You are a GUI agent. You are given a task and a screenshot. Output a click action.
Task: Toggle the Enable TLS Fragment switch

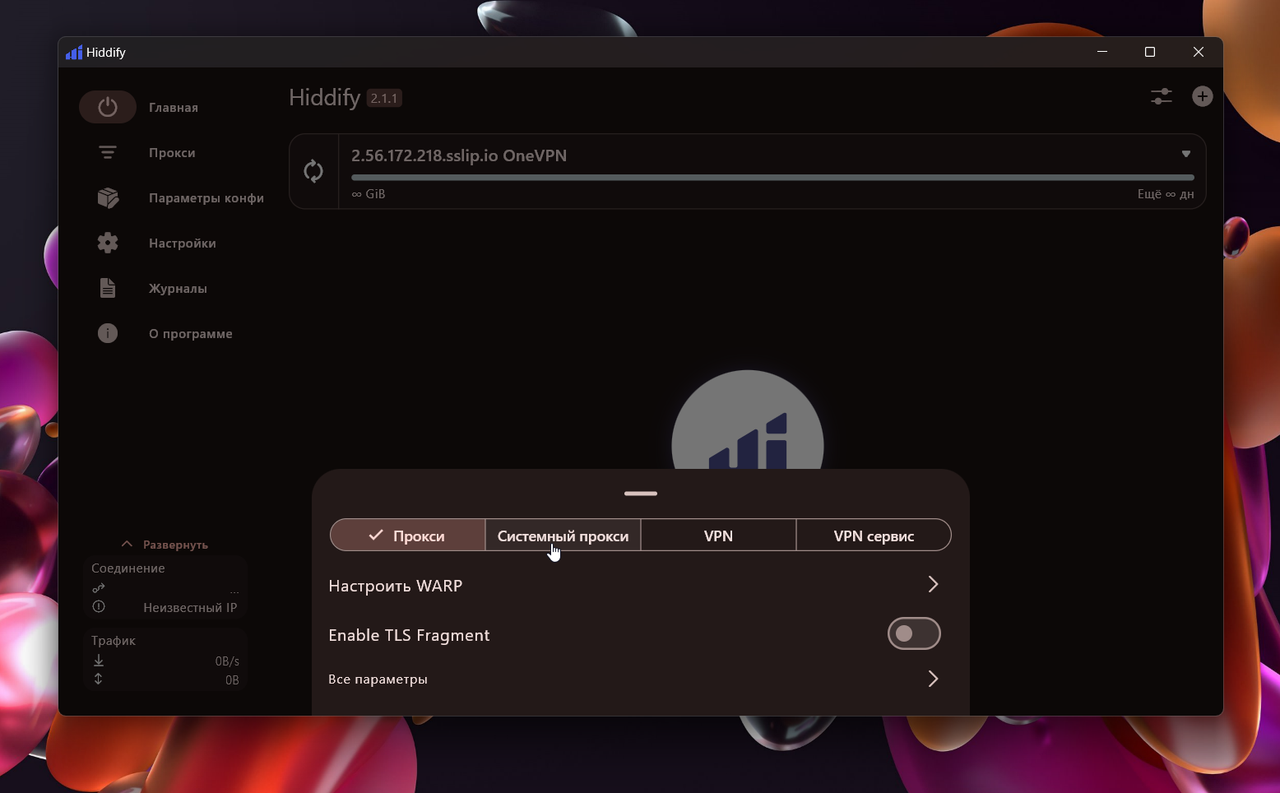[x=914, y=634]
